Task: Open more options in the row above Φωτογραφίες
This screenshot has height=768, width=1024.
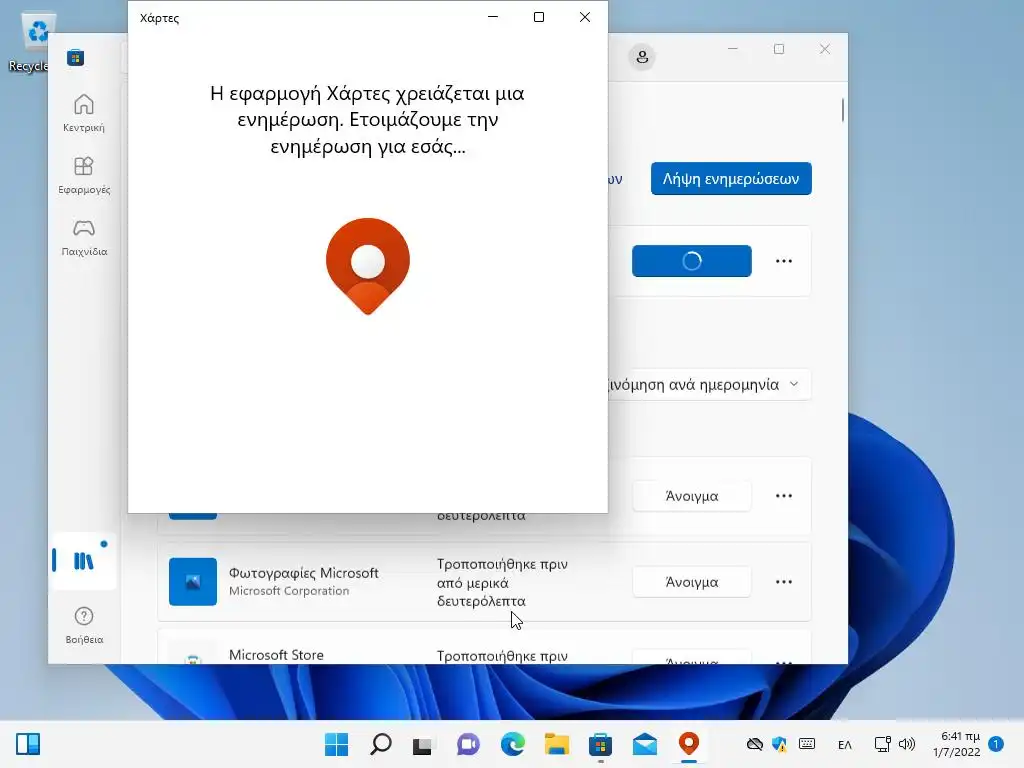Action: coord(784,496)
